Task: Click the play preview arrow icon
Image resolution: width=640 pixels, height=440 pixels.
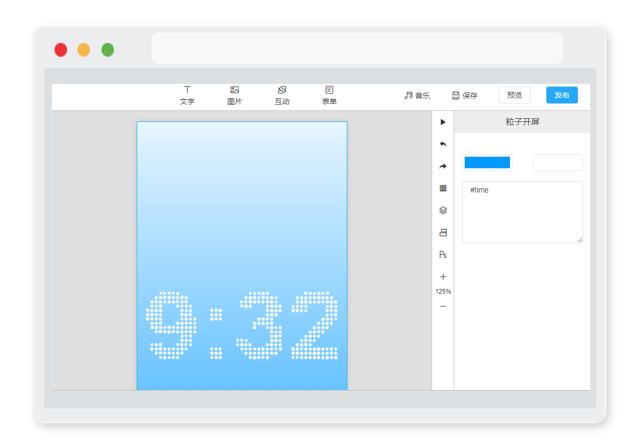Action: click(443, 122)
